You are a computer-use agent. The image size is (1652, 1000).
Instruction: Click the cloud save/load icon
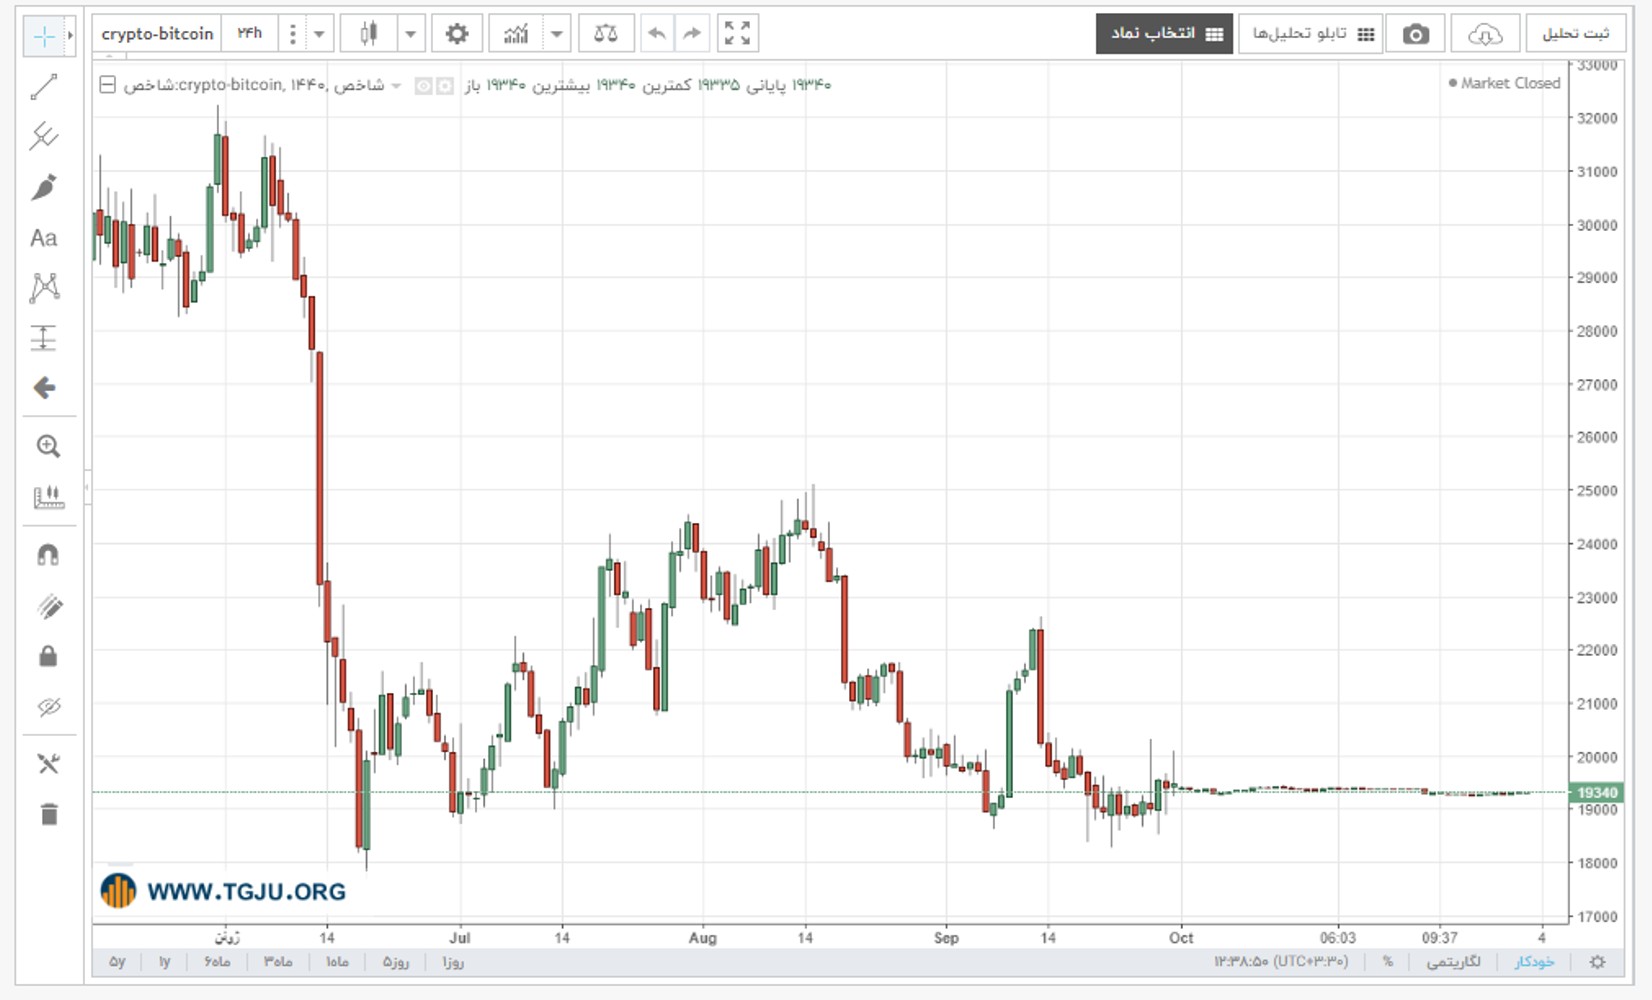coord(1485,34)
